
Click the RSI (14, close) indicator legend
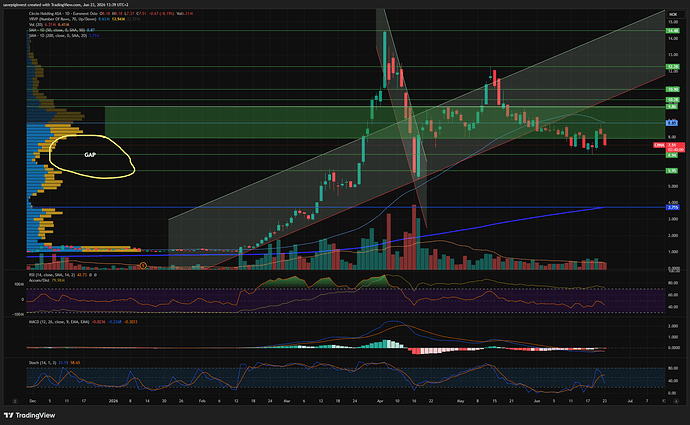(x=52, y=275)
